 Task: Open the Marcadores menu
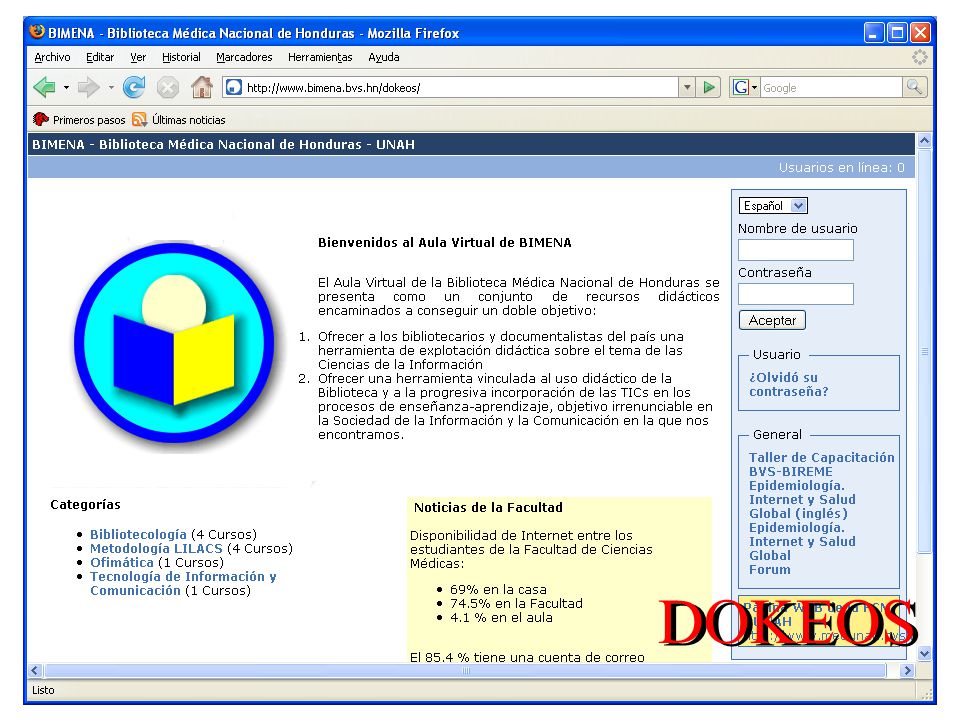pyautogui.click(x=244, y=57)
